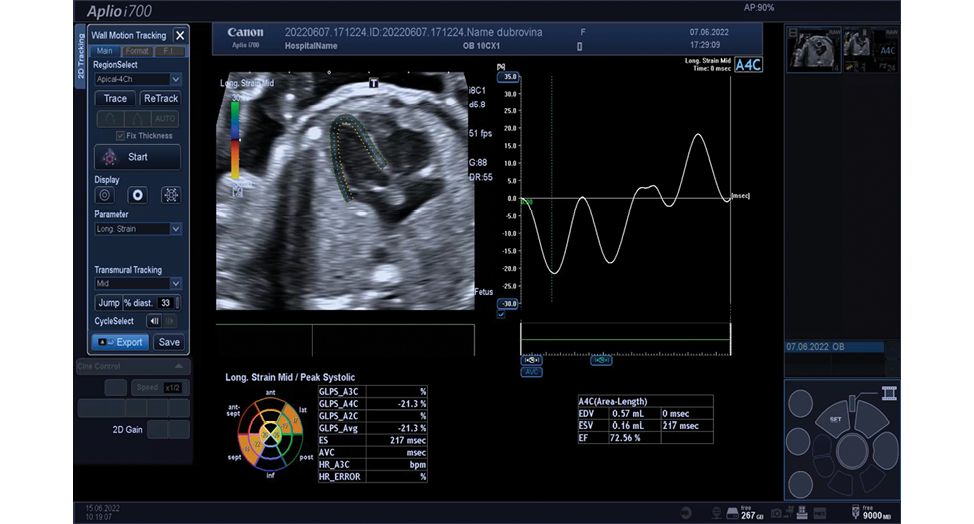Screen dimensions: 974x524
Task: Click the % diast. value field 33
Action: click(165, 303)
